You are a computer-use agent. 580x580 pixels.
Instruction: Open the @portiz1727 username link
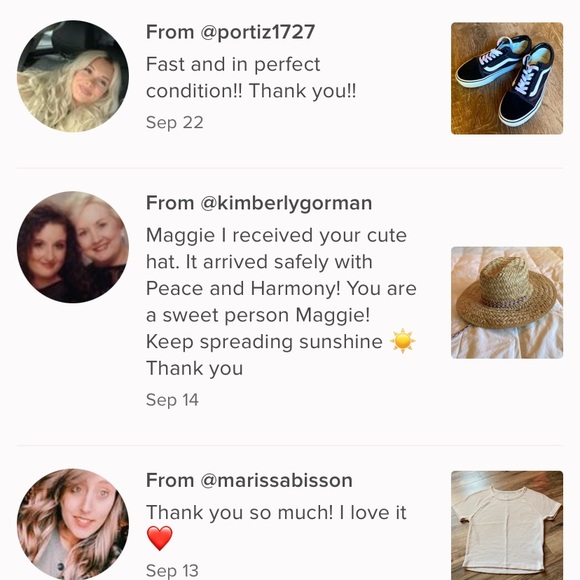click(257, 32)
